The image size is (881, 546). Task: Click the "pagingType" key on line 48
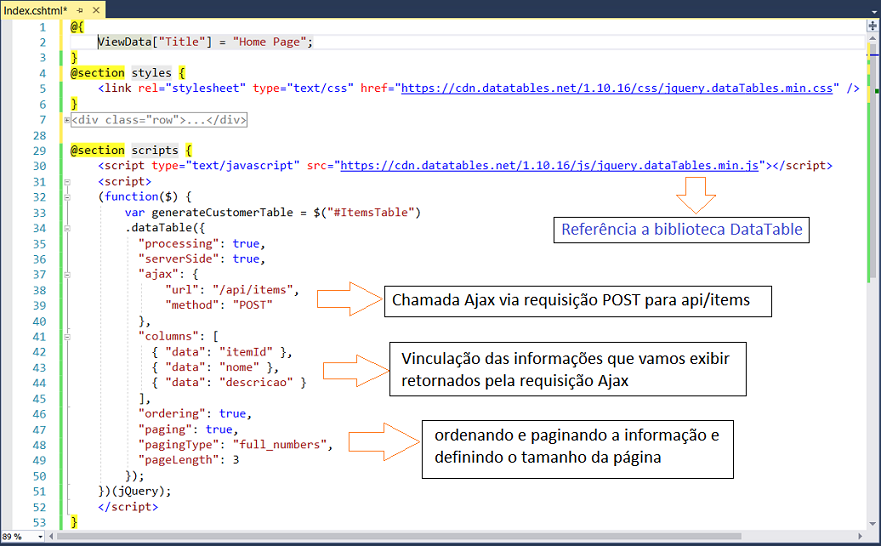[179, 445]
